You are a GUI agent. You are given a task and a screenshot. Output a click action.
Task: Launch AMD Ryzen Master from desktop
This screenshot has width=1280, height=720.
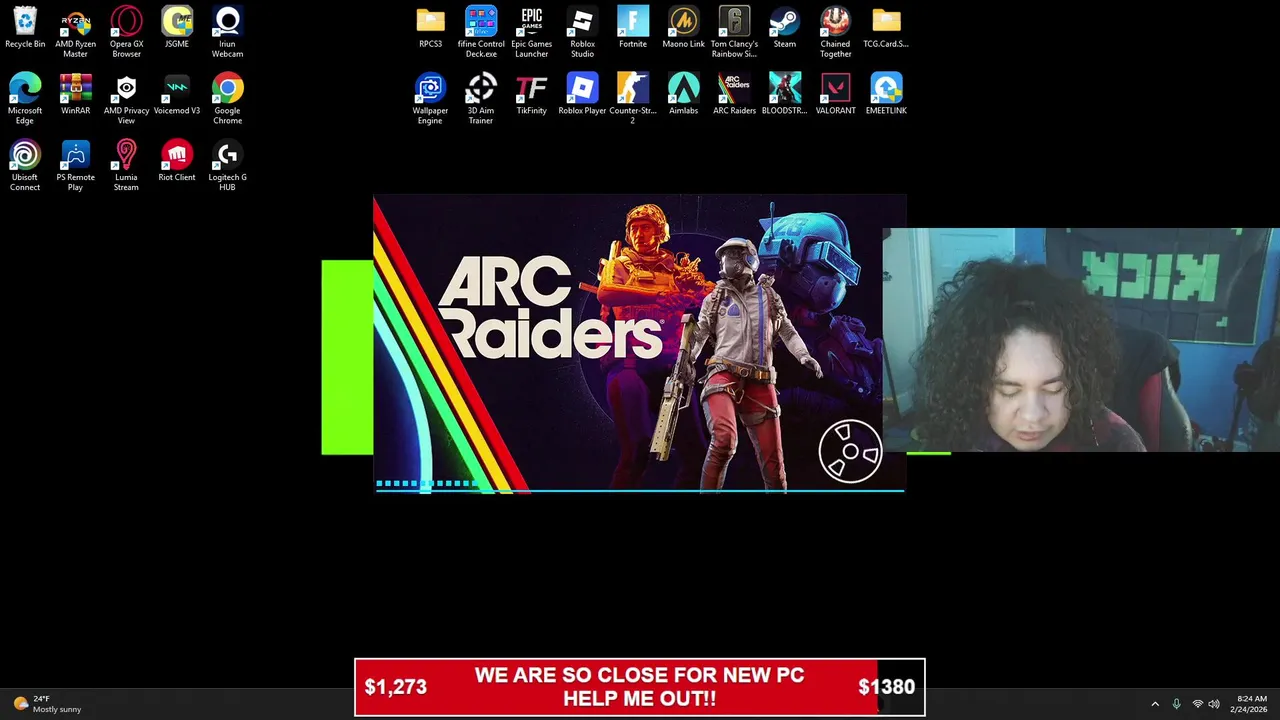(75, 32)
